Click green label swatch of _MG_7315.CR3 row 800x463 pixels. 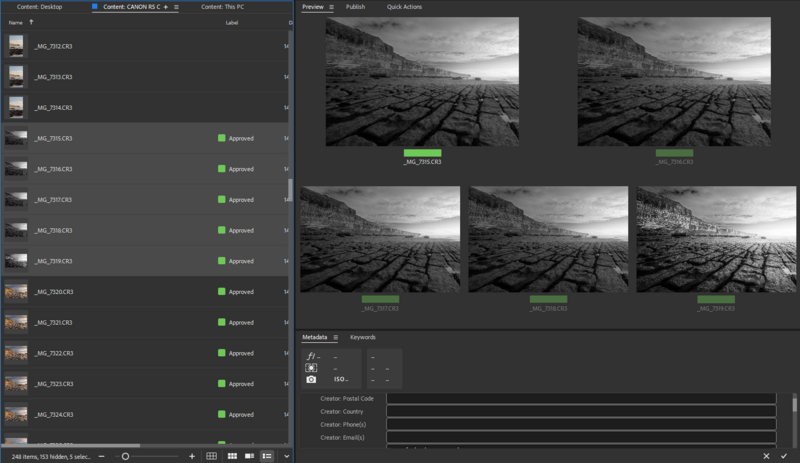tap(221, 138)
